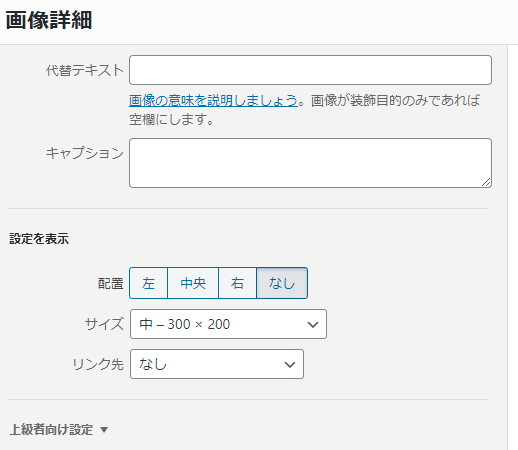Click the chevron arrow in the リンク先 dropdown
Screen dimensions: 518x450
[290, 364]
